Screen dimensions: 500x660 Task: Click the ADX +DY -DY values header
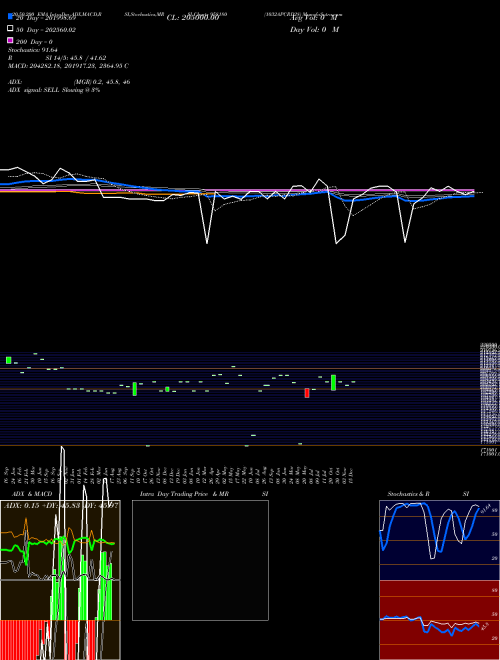click(61, 506)
